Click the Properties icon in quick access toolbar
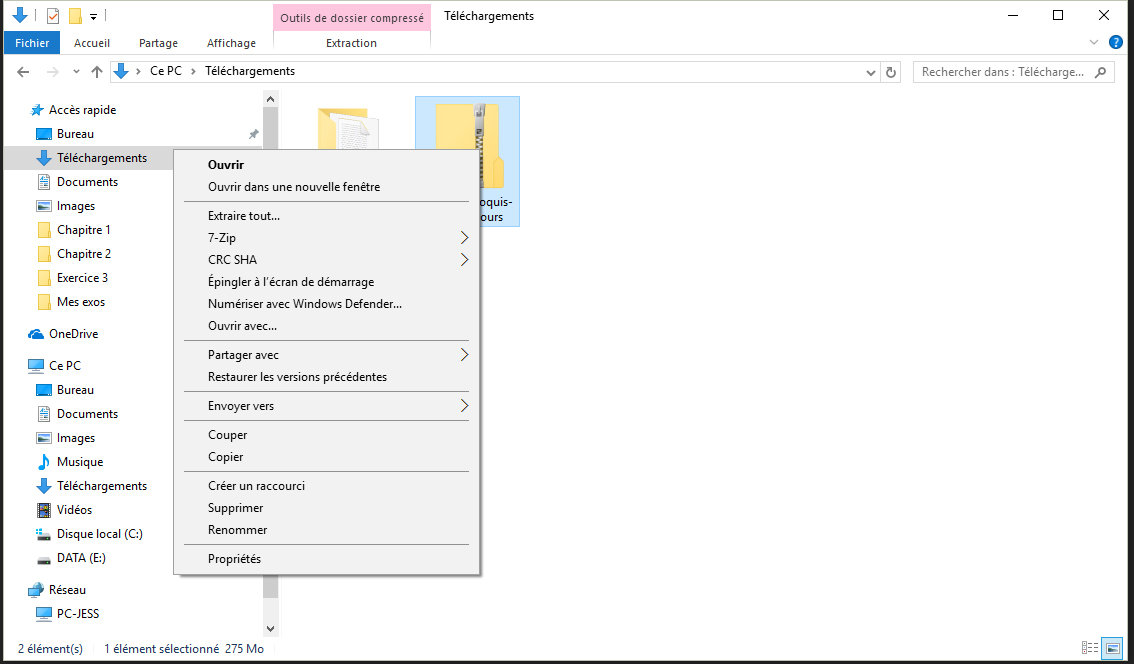Image resolution: width=1134 pixels, height=664 pixels. pos(53,16)
